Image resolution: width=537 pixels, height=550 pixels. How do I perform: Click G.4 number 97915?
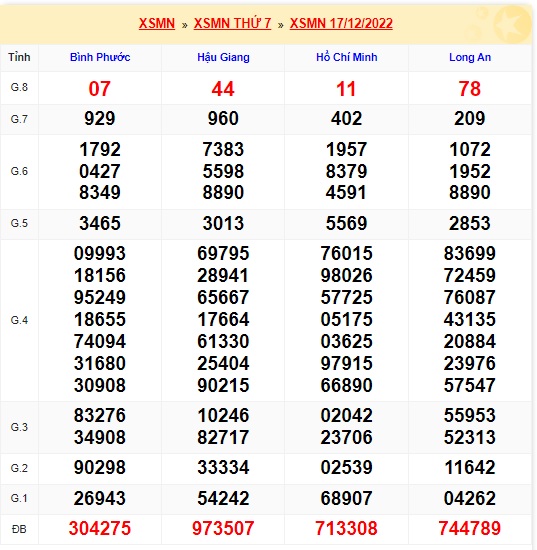[347, 364]
